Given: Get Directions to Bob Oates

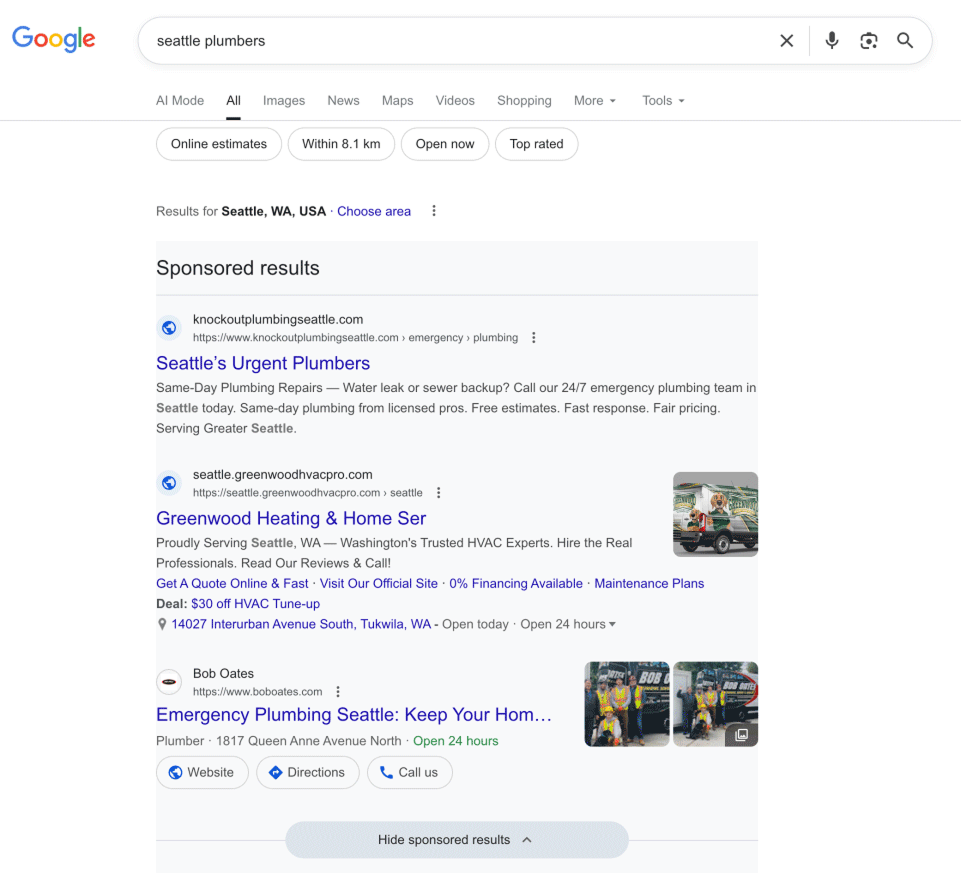Looking at the screenshot, I should 308,773.
